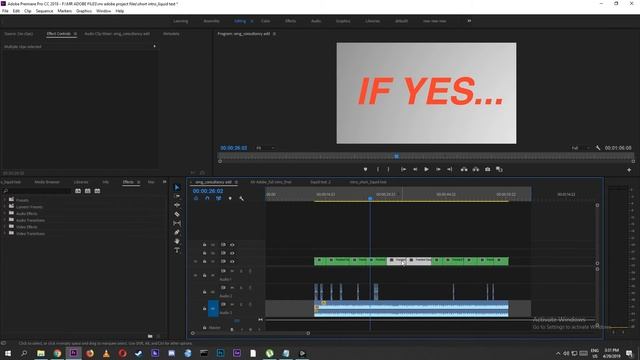640x360 pixels.
Task: Switch to Assembly workspace
Action: click(x=211, y=21)
